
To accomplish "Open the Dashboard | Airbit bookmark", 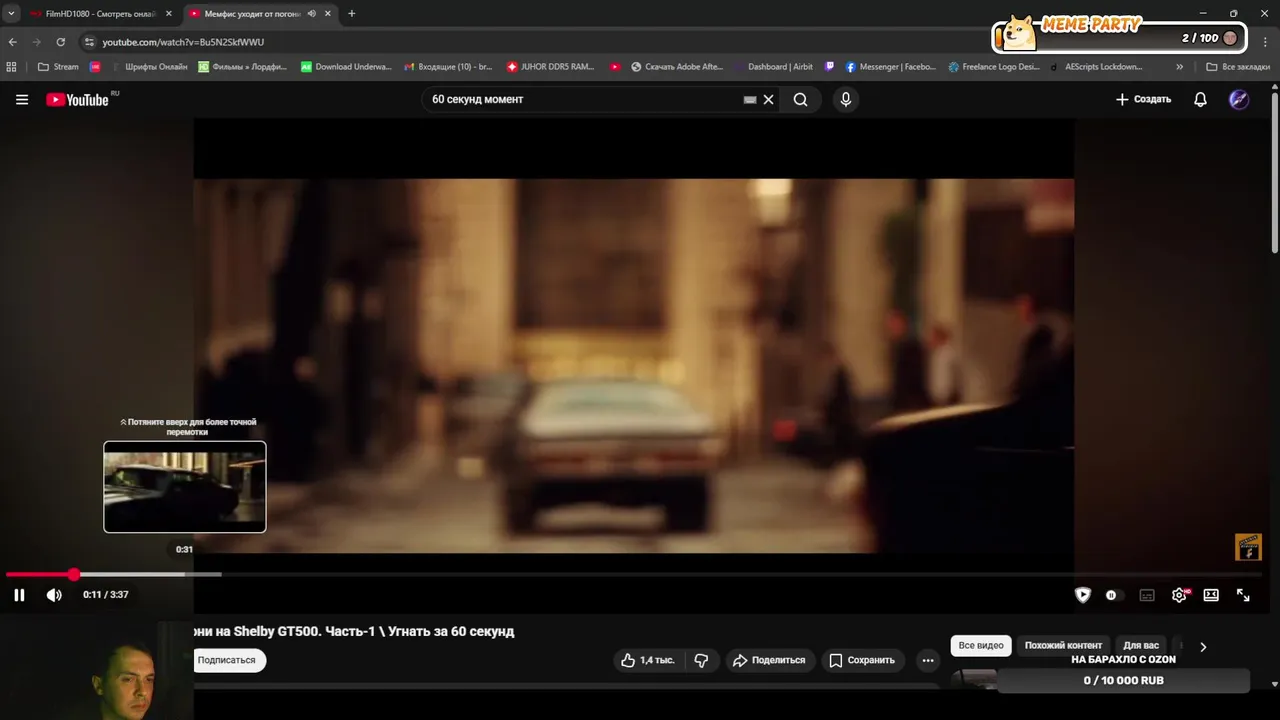I will coord(774,67).
